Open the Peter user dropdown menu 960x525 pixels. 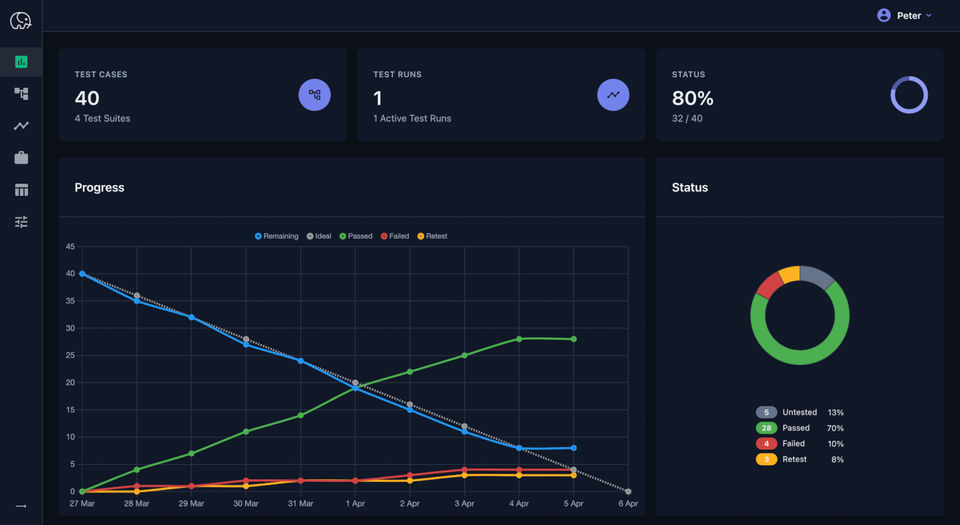(x=904, y=16)
